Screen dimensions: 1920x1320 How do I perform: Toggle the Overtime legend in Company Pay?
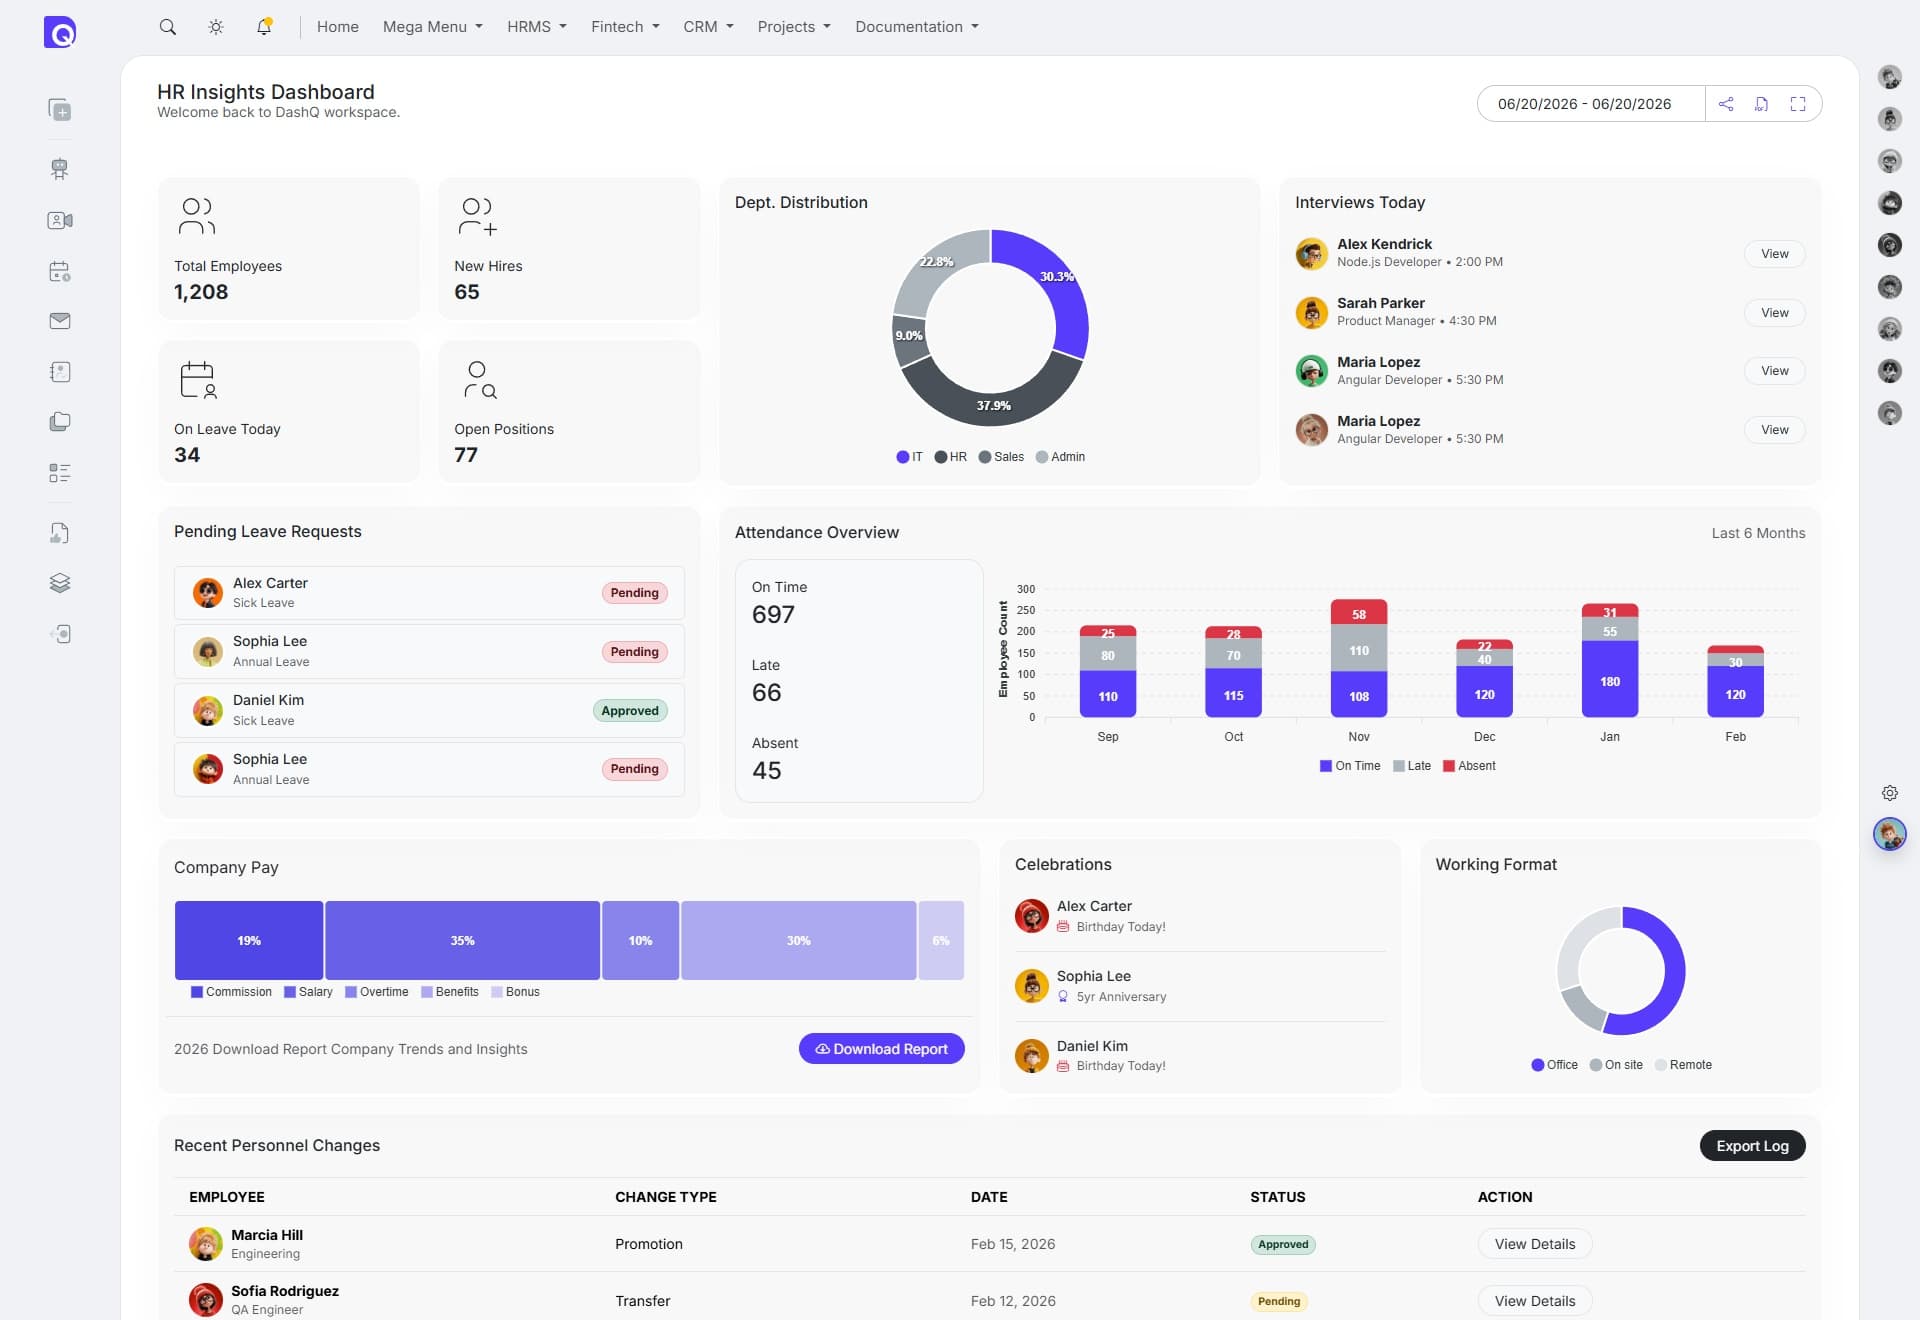(377, 992)
